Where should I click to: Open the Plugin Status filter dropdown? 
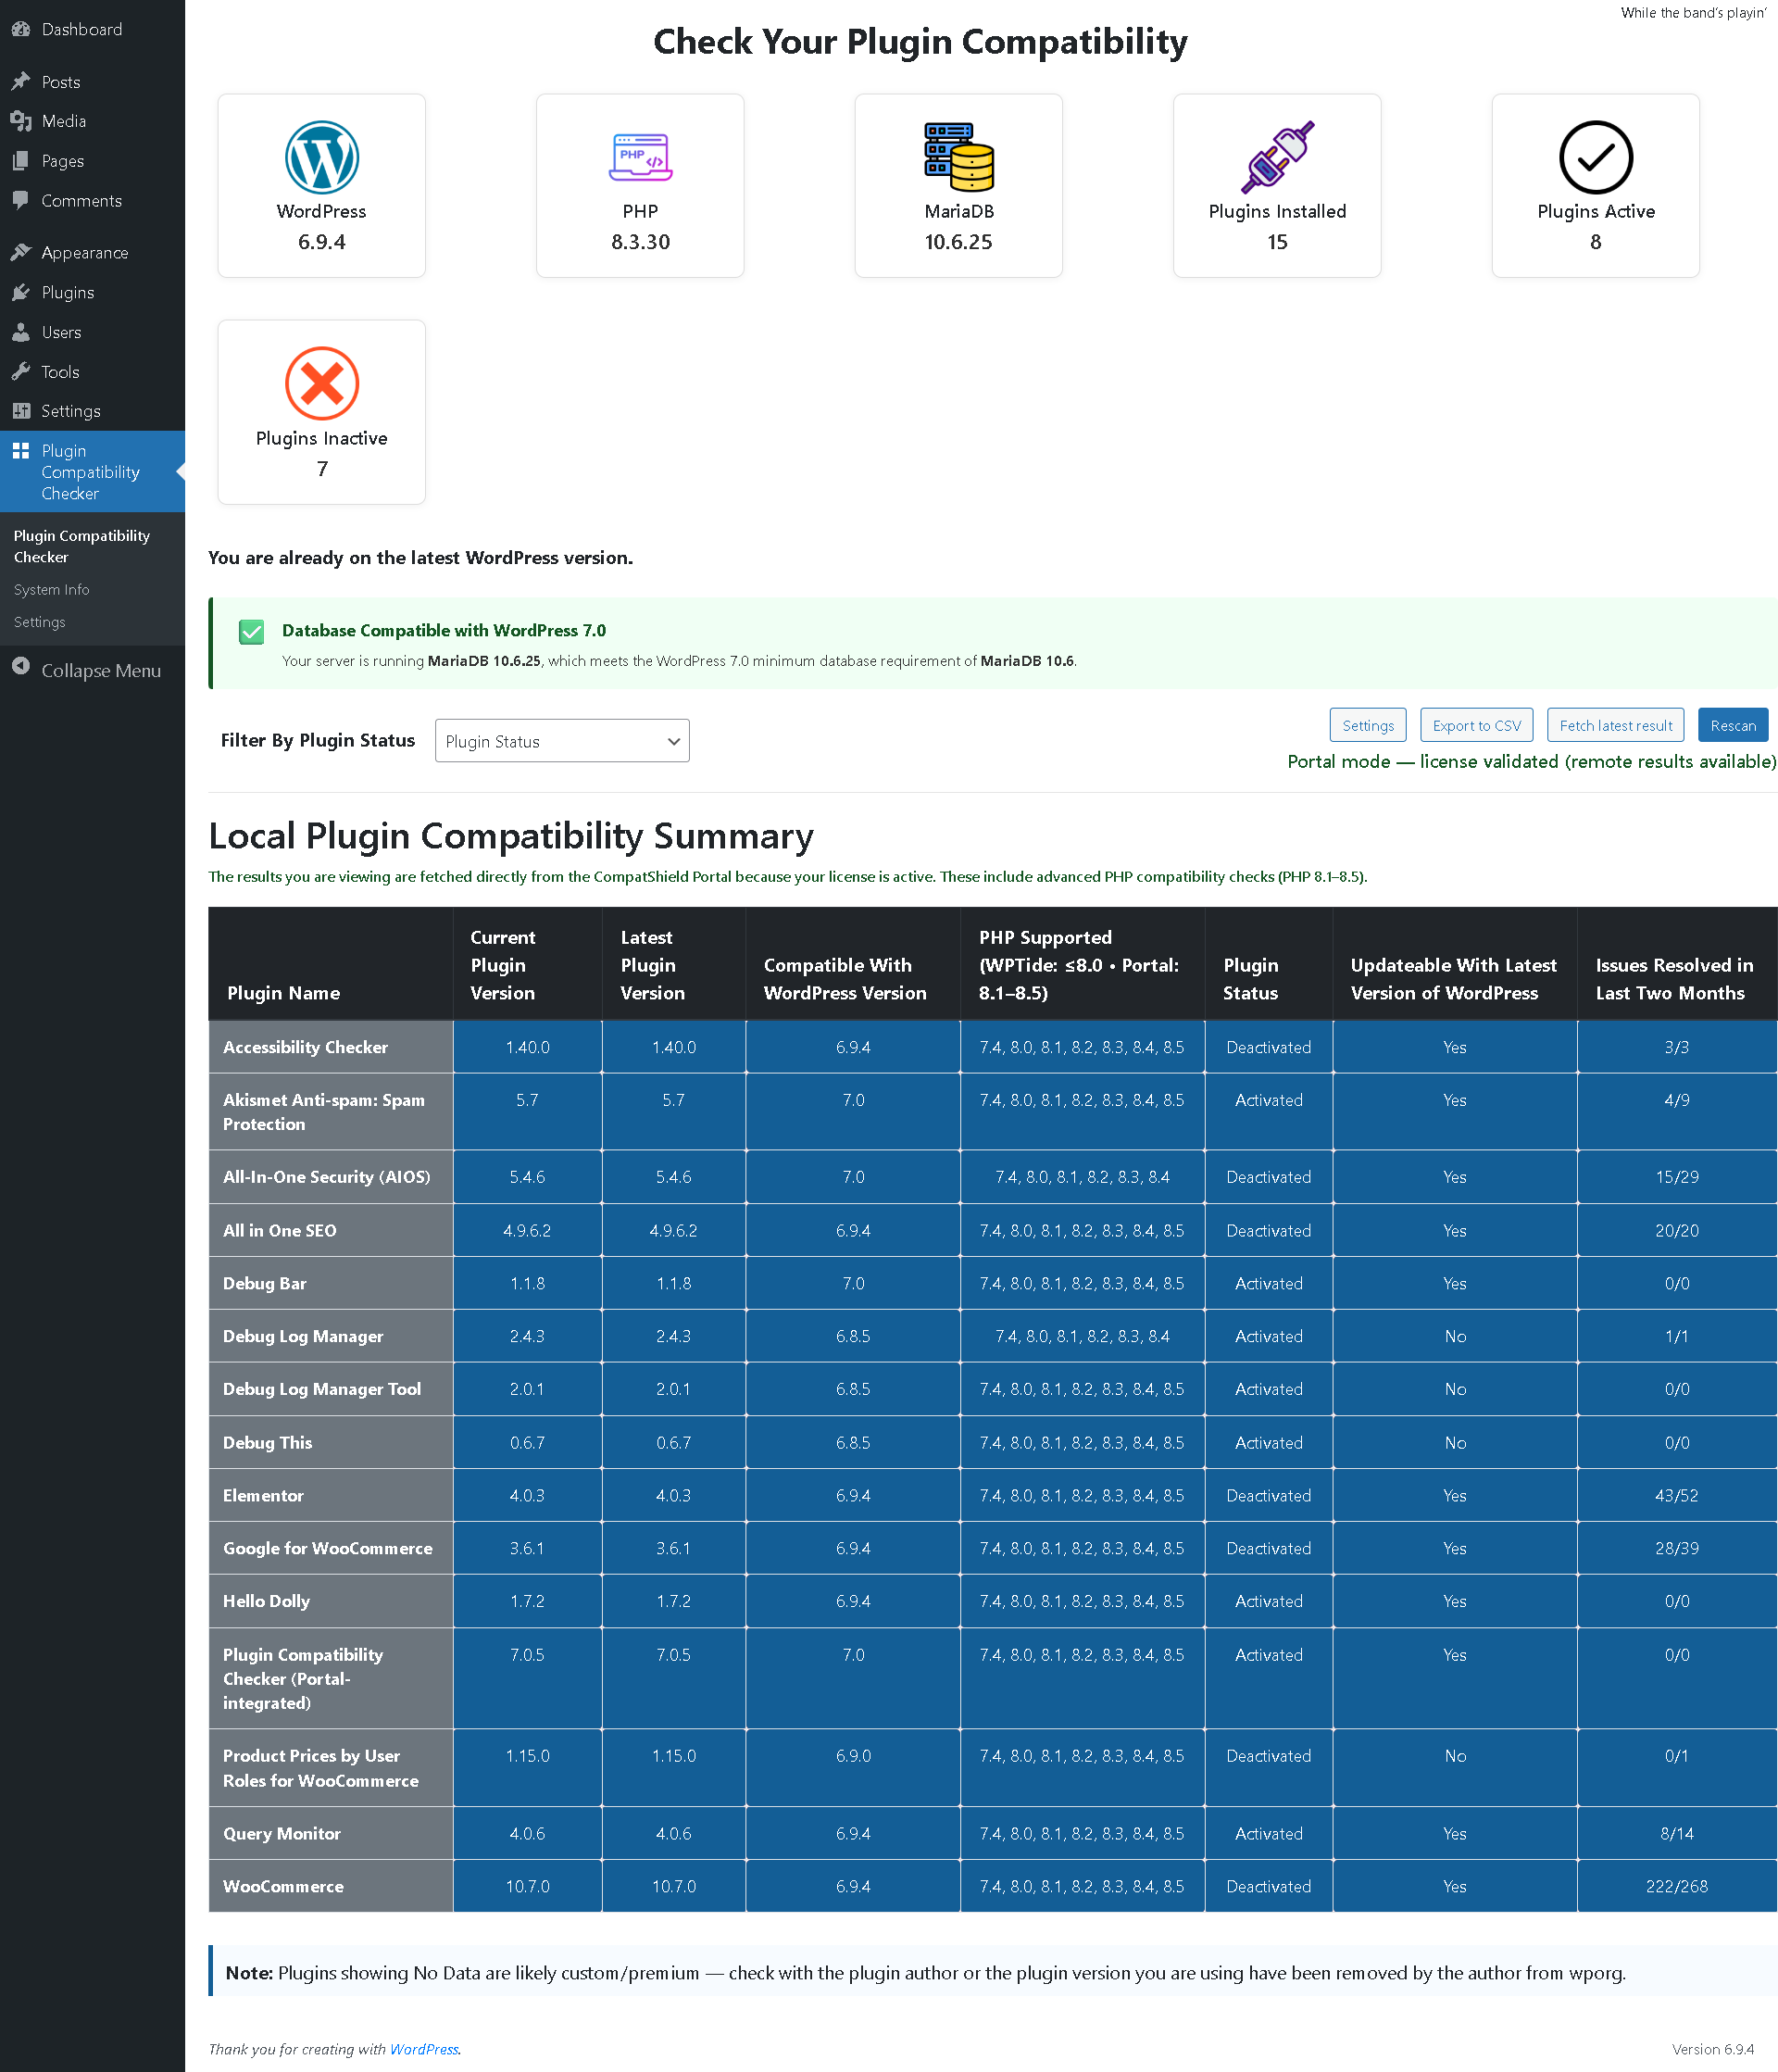tap(562, 741)
